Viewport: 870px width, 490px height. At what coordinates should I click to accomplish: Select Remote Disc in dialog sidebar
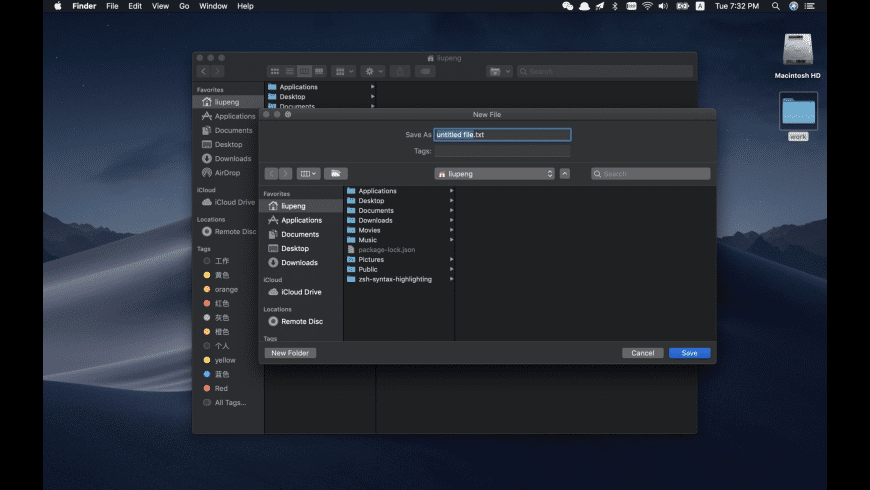coord(301,321)
